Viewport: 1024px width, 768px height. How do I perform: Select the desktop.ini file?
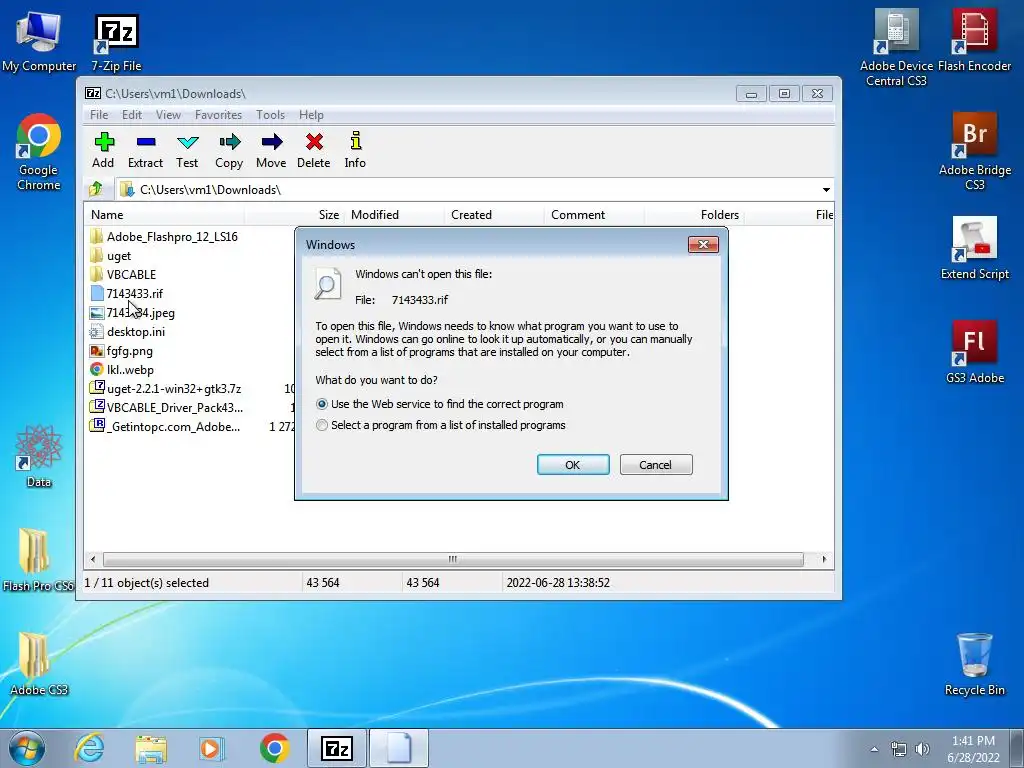(x=135, y=332)
